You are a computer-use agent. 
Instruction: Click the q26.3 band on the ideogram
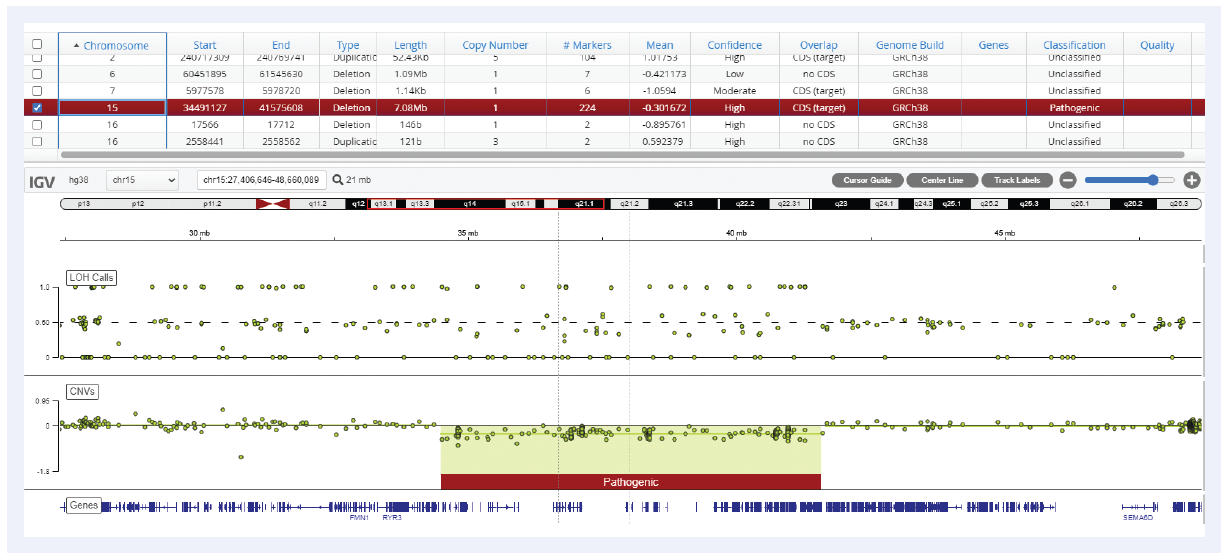[1177, 203]
